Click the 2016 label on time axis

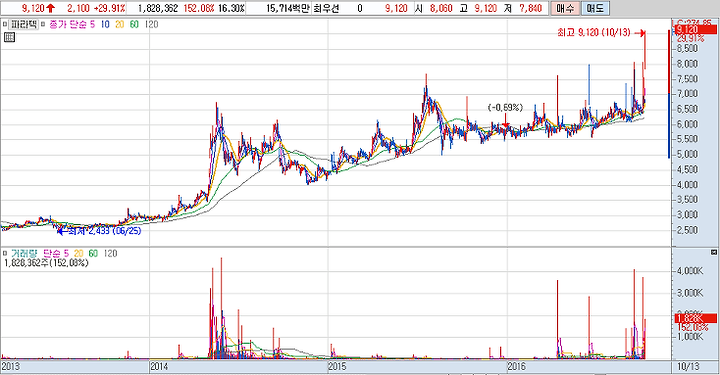pos(517,366)
